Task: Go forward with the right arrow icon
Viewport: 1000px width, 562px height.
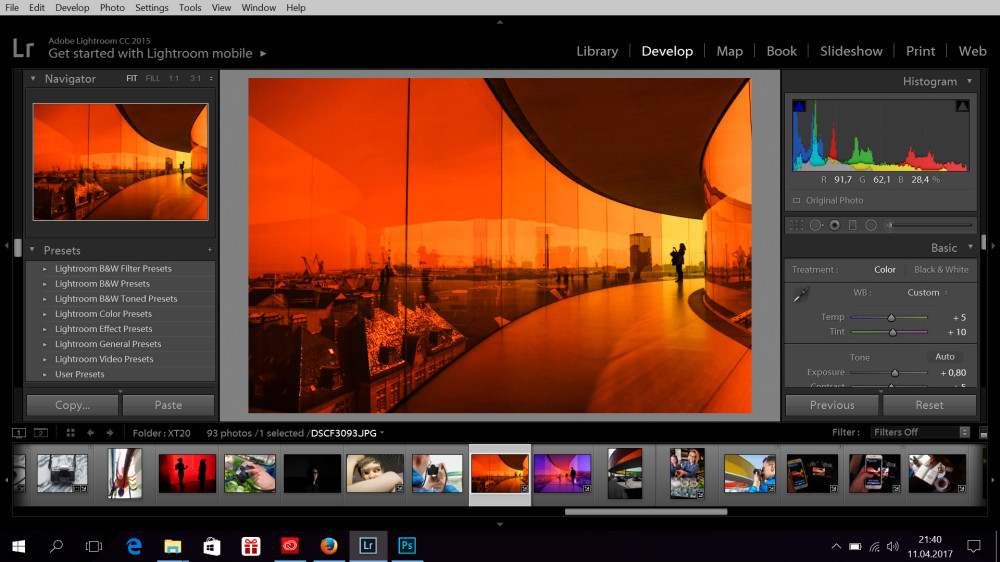Action: (x=110, y=433)
